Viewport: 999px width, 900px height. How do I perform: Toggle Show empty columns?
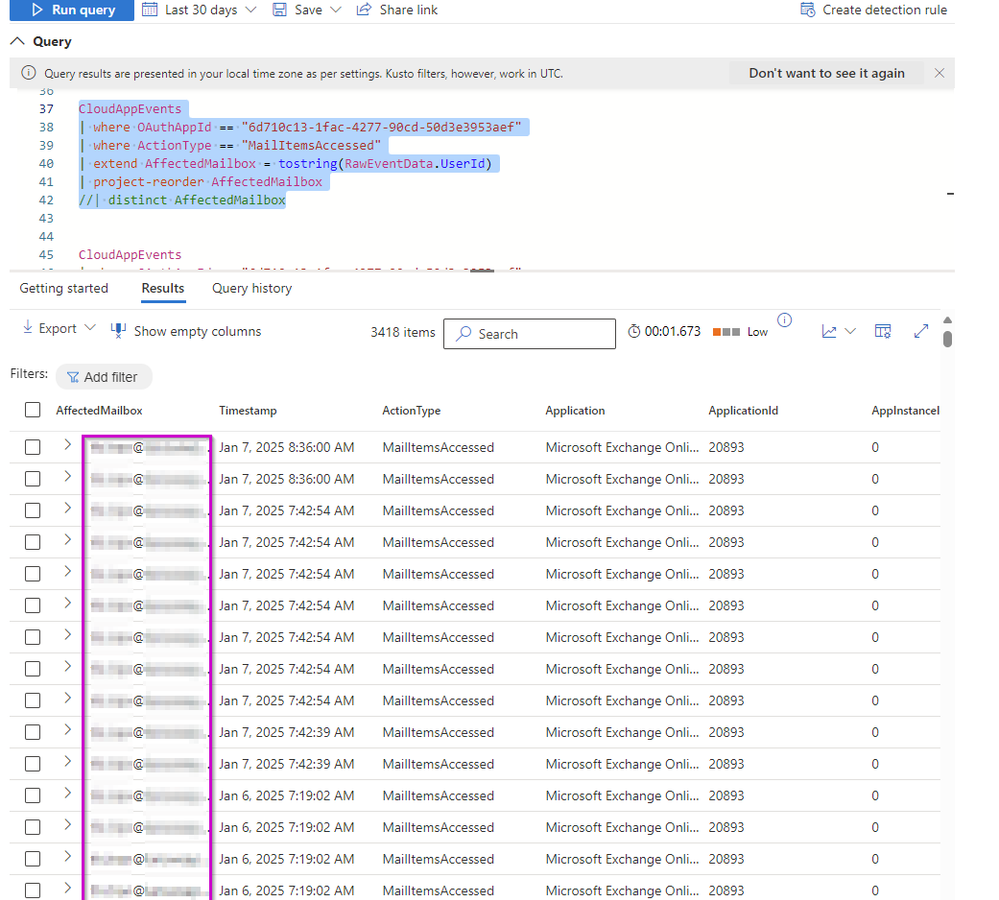(x=186, y=331)
